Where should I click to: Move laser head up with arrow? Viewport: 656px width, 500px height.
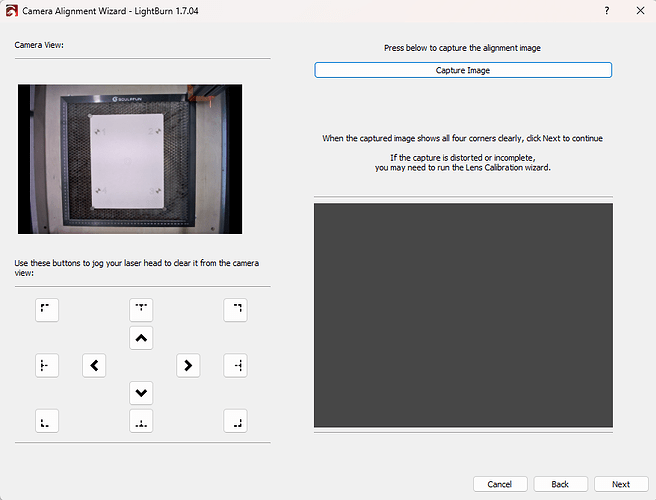(141, 338)
